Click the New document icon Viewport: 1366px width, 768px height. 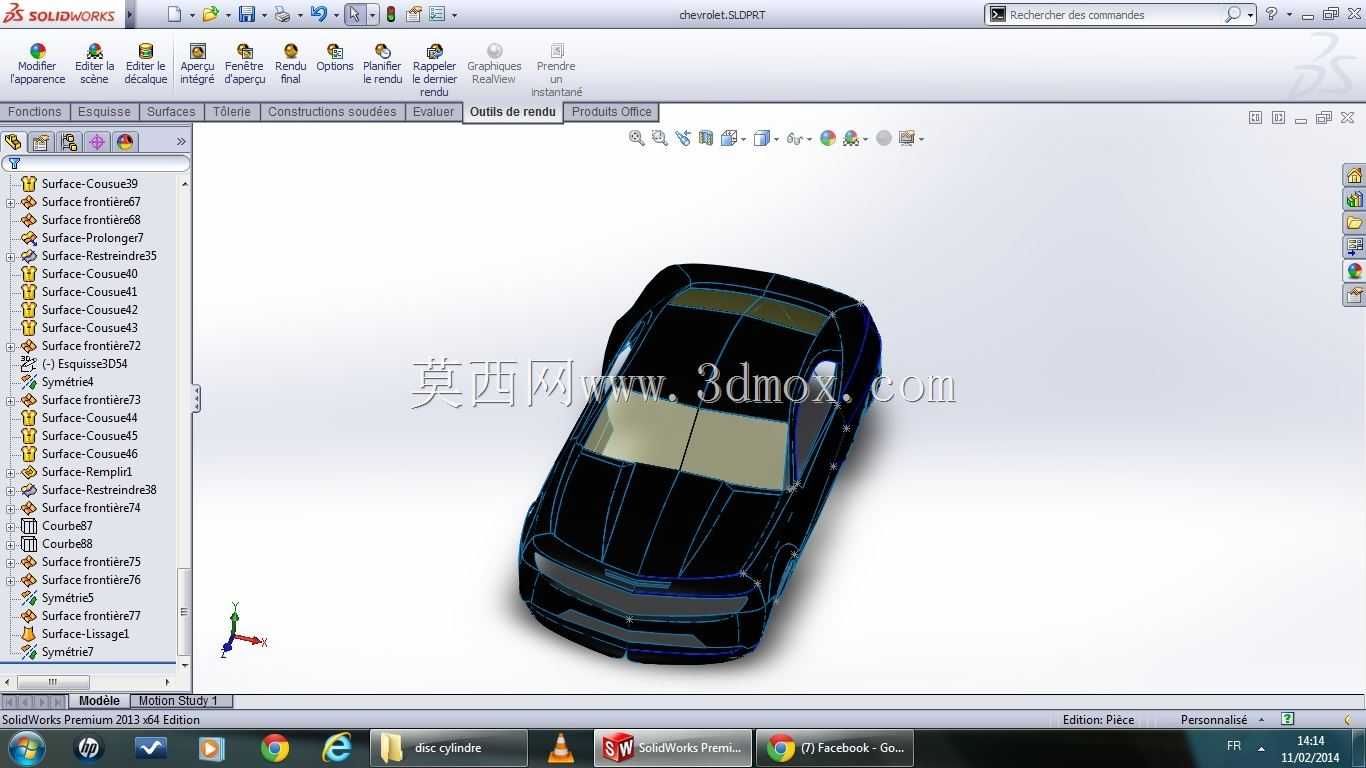tap(175, 14)
